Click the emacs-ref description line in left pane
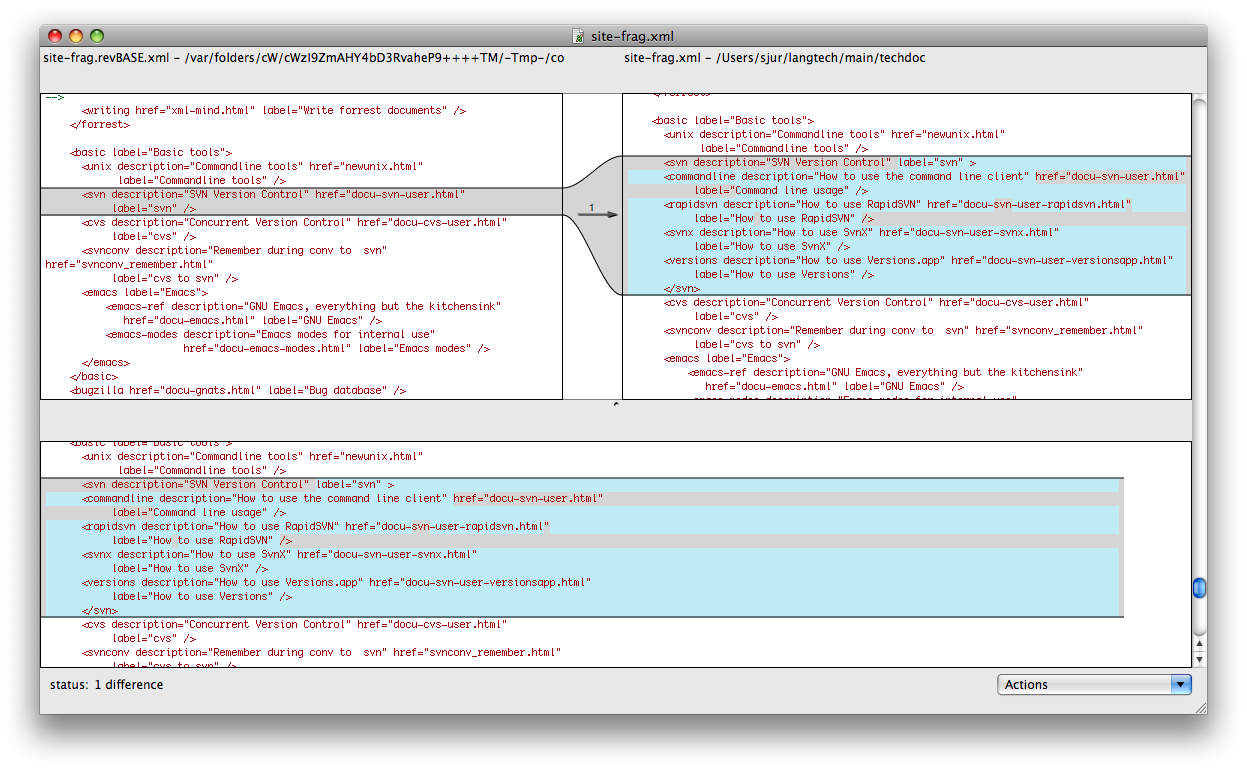This screenshot has height=769, width=1247. [x=304, y=306]
